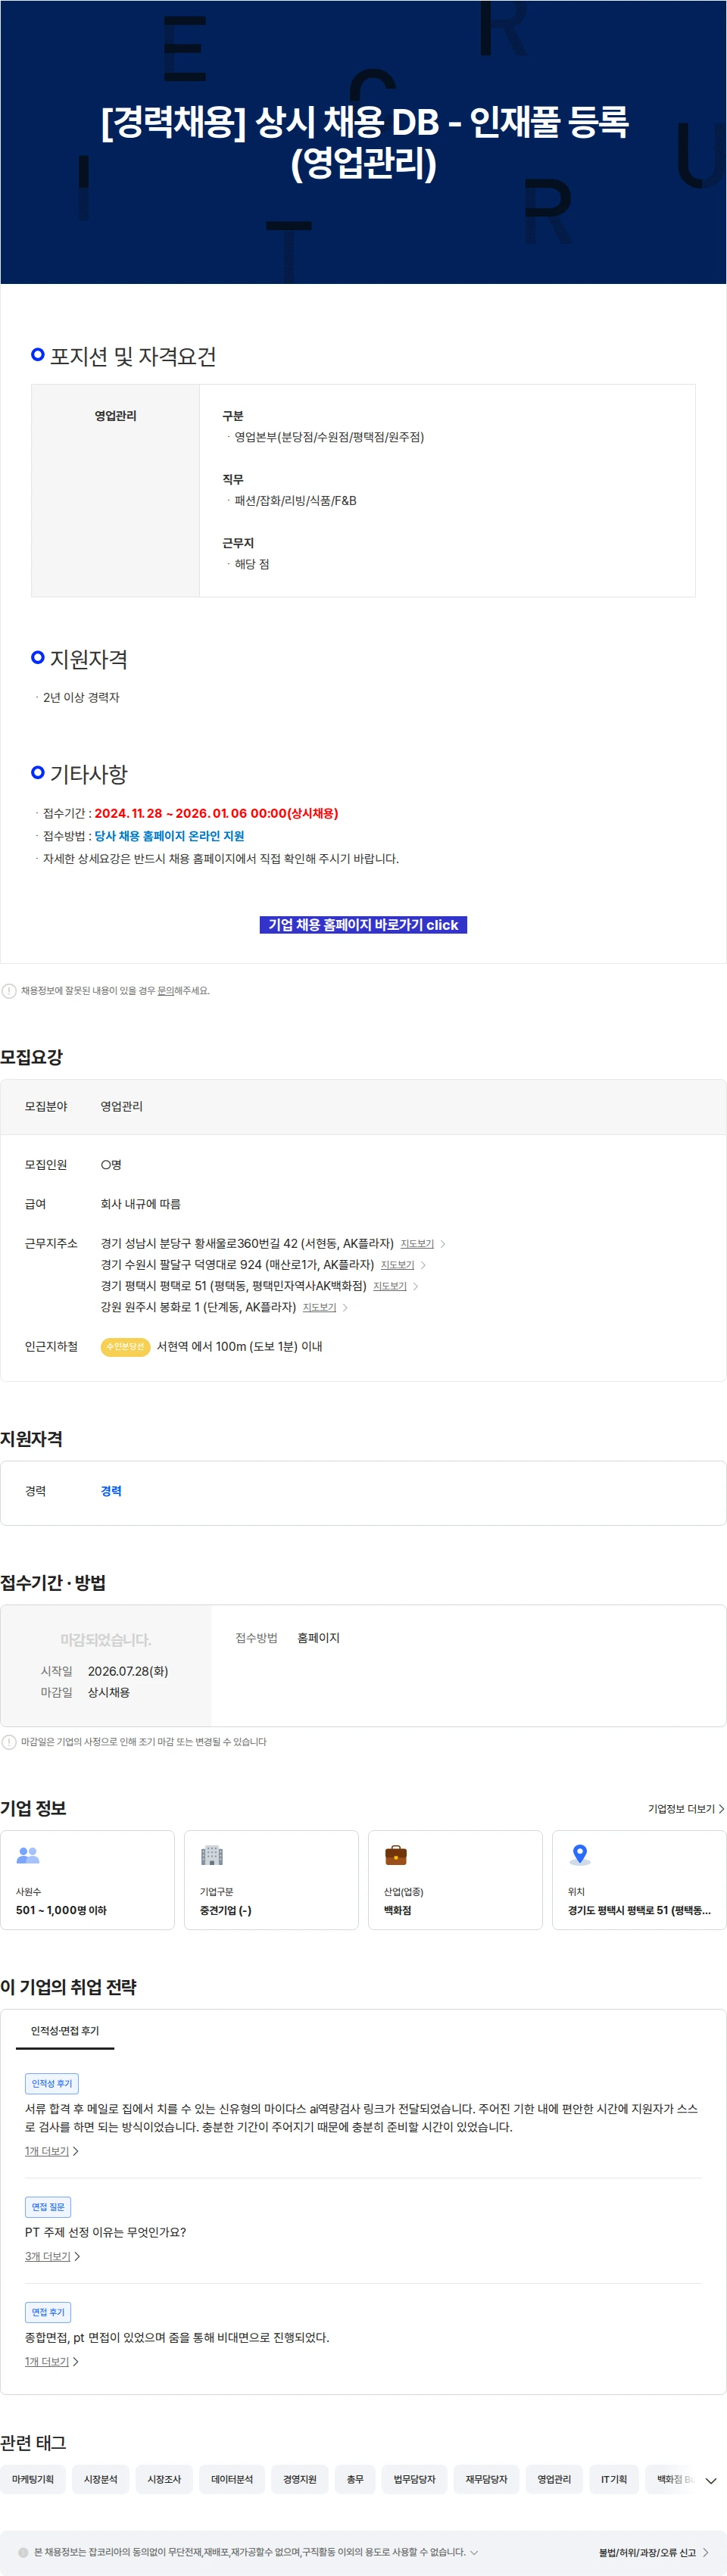
Task: Select the 마케팅기획 tag
Action: click(x=33, y=2479)
